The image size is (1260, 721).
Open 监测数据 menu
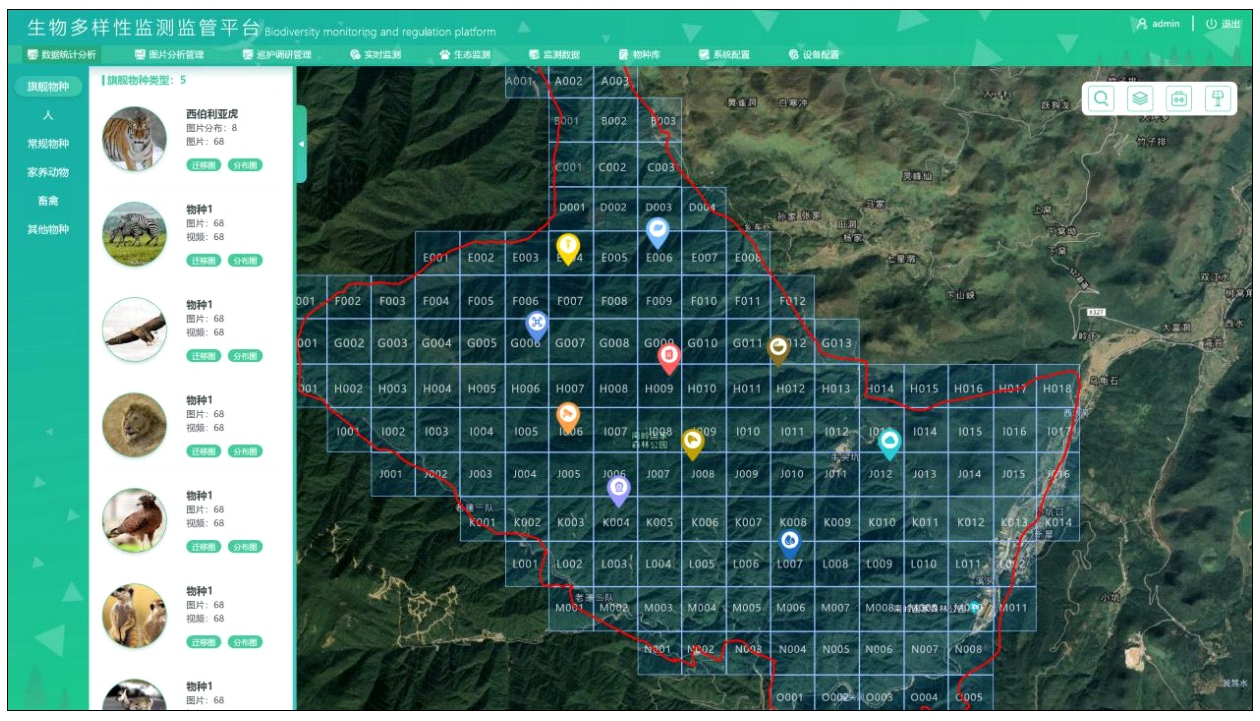(x=554, y=55)
